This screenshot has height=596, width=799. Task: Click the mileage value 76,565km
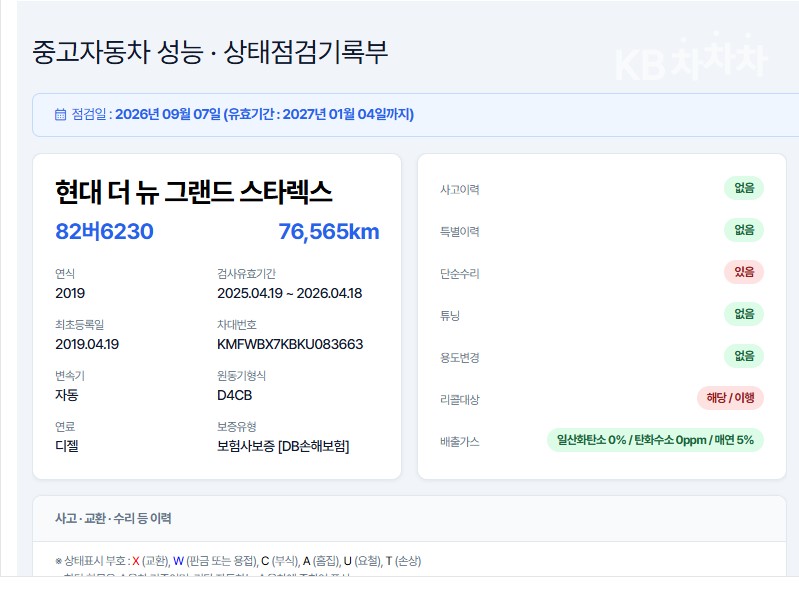tap(329, 231)
